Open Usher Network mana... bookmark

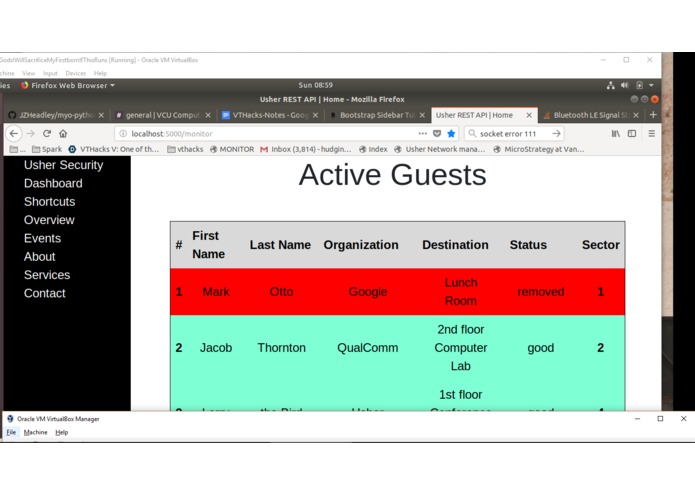(x=440, y=149)
